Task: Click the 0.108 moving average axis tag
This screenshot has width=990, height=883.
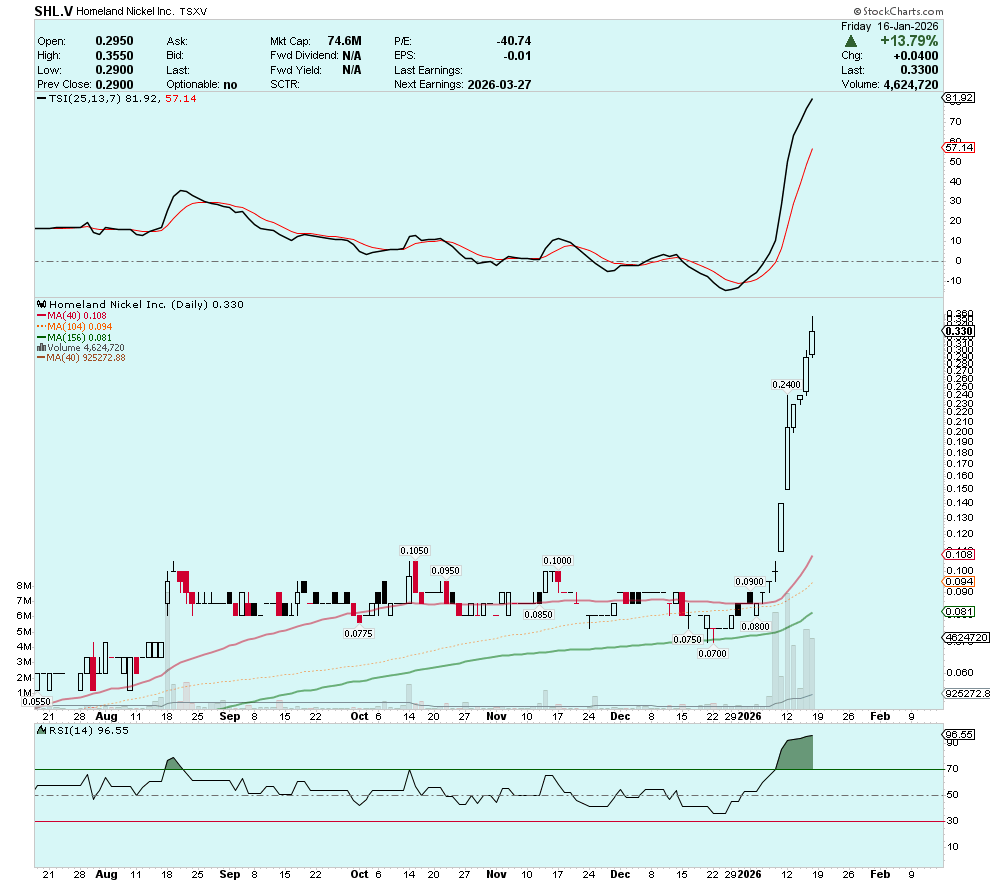Action: coord(958,554)
